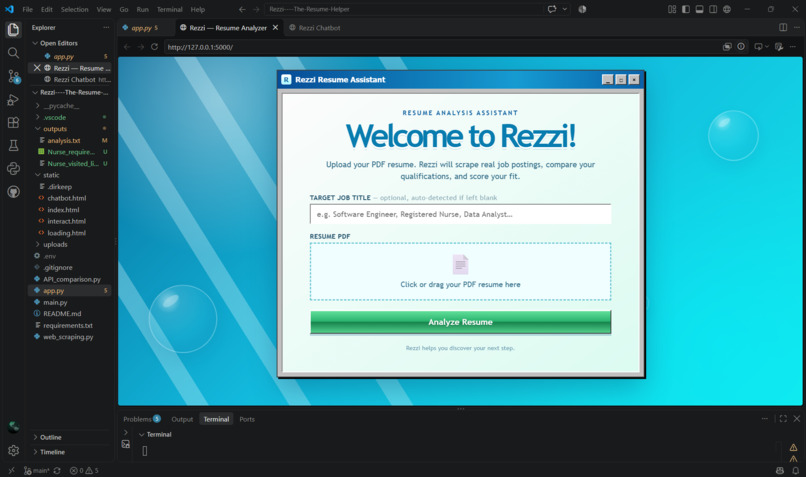Collapse the Open Editors section

[x=35, y=43]
